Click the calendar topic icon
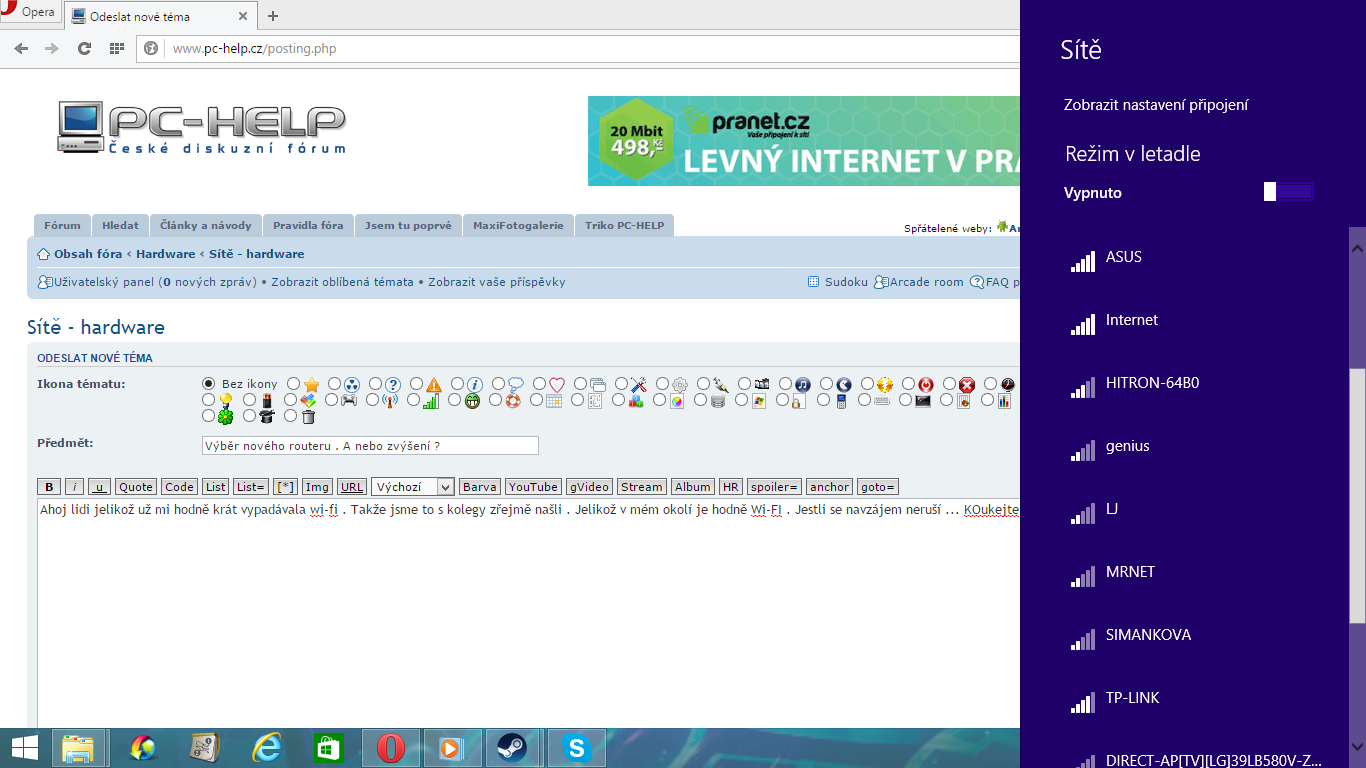 [x=554, y=401]
